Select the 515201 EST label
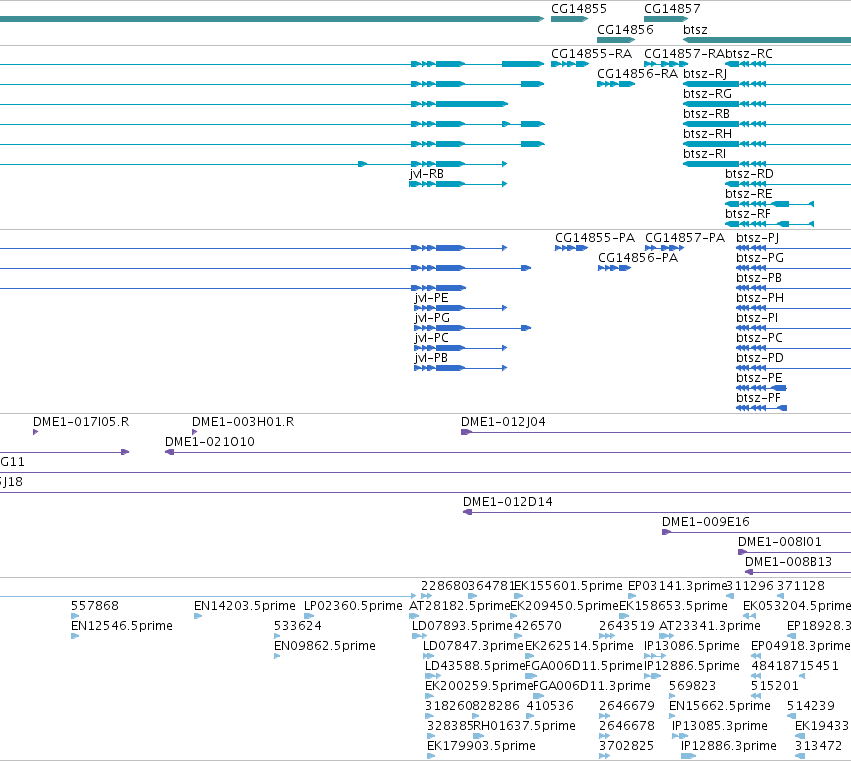851x761 pixels. (774, 686)
